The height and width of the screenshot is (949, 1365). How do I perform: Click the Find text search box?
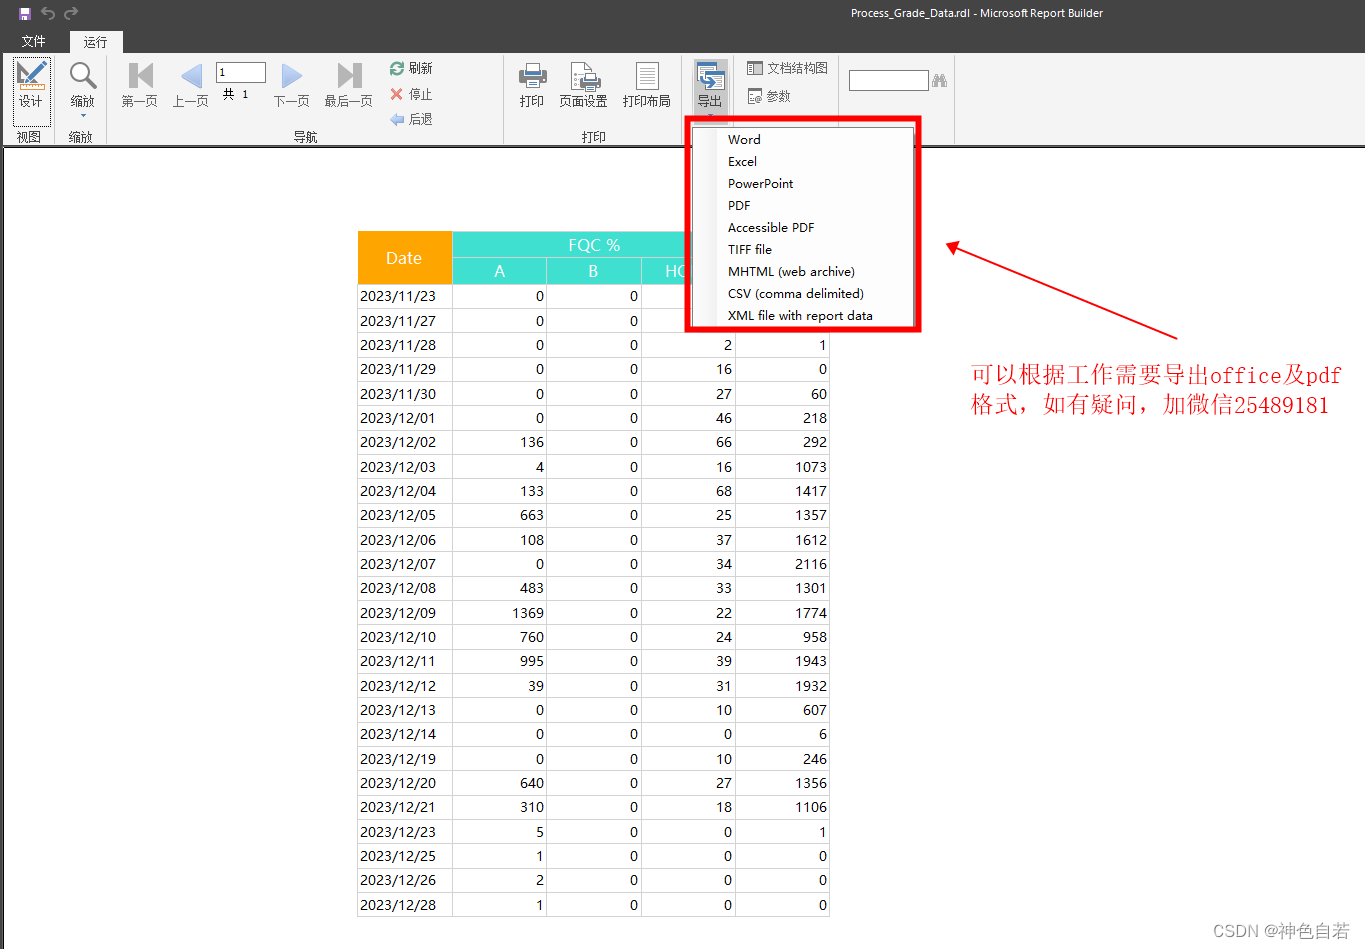[889, 80]
